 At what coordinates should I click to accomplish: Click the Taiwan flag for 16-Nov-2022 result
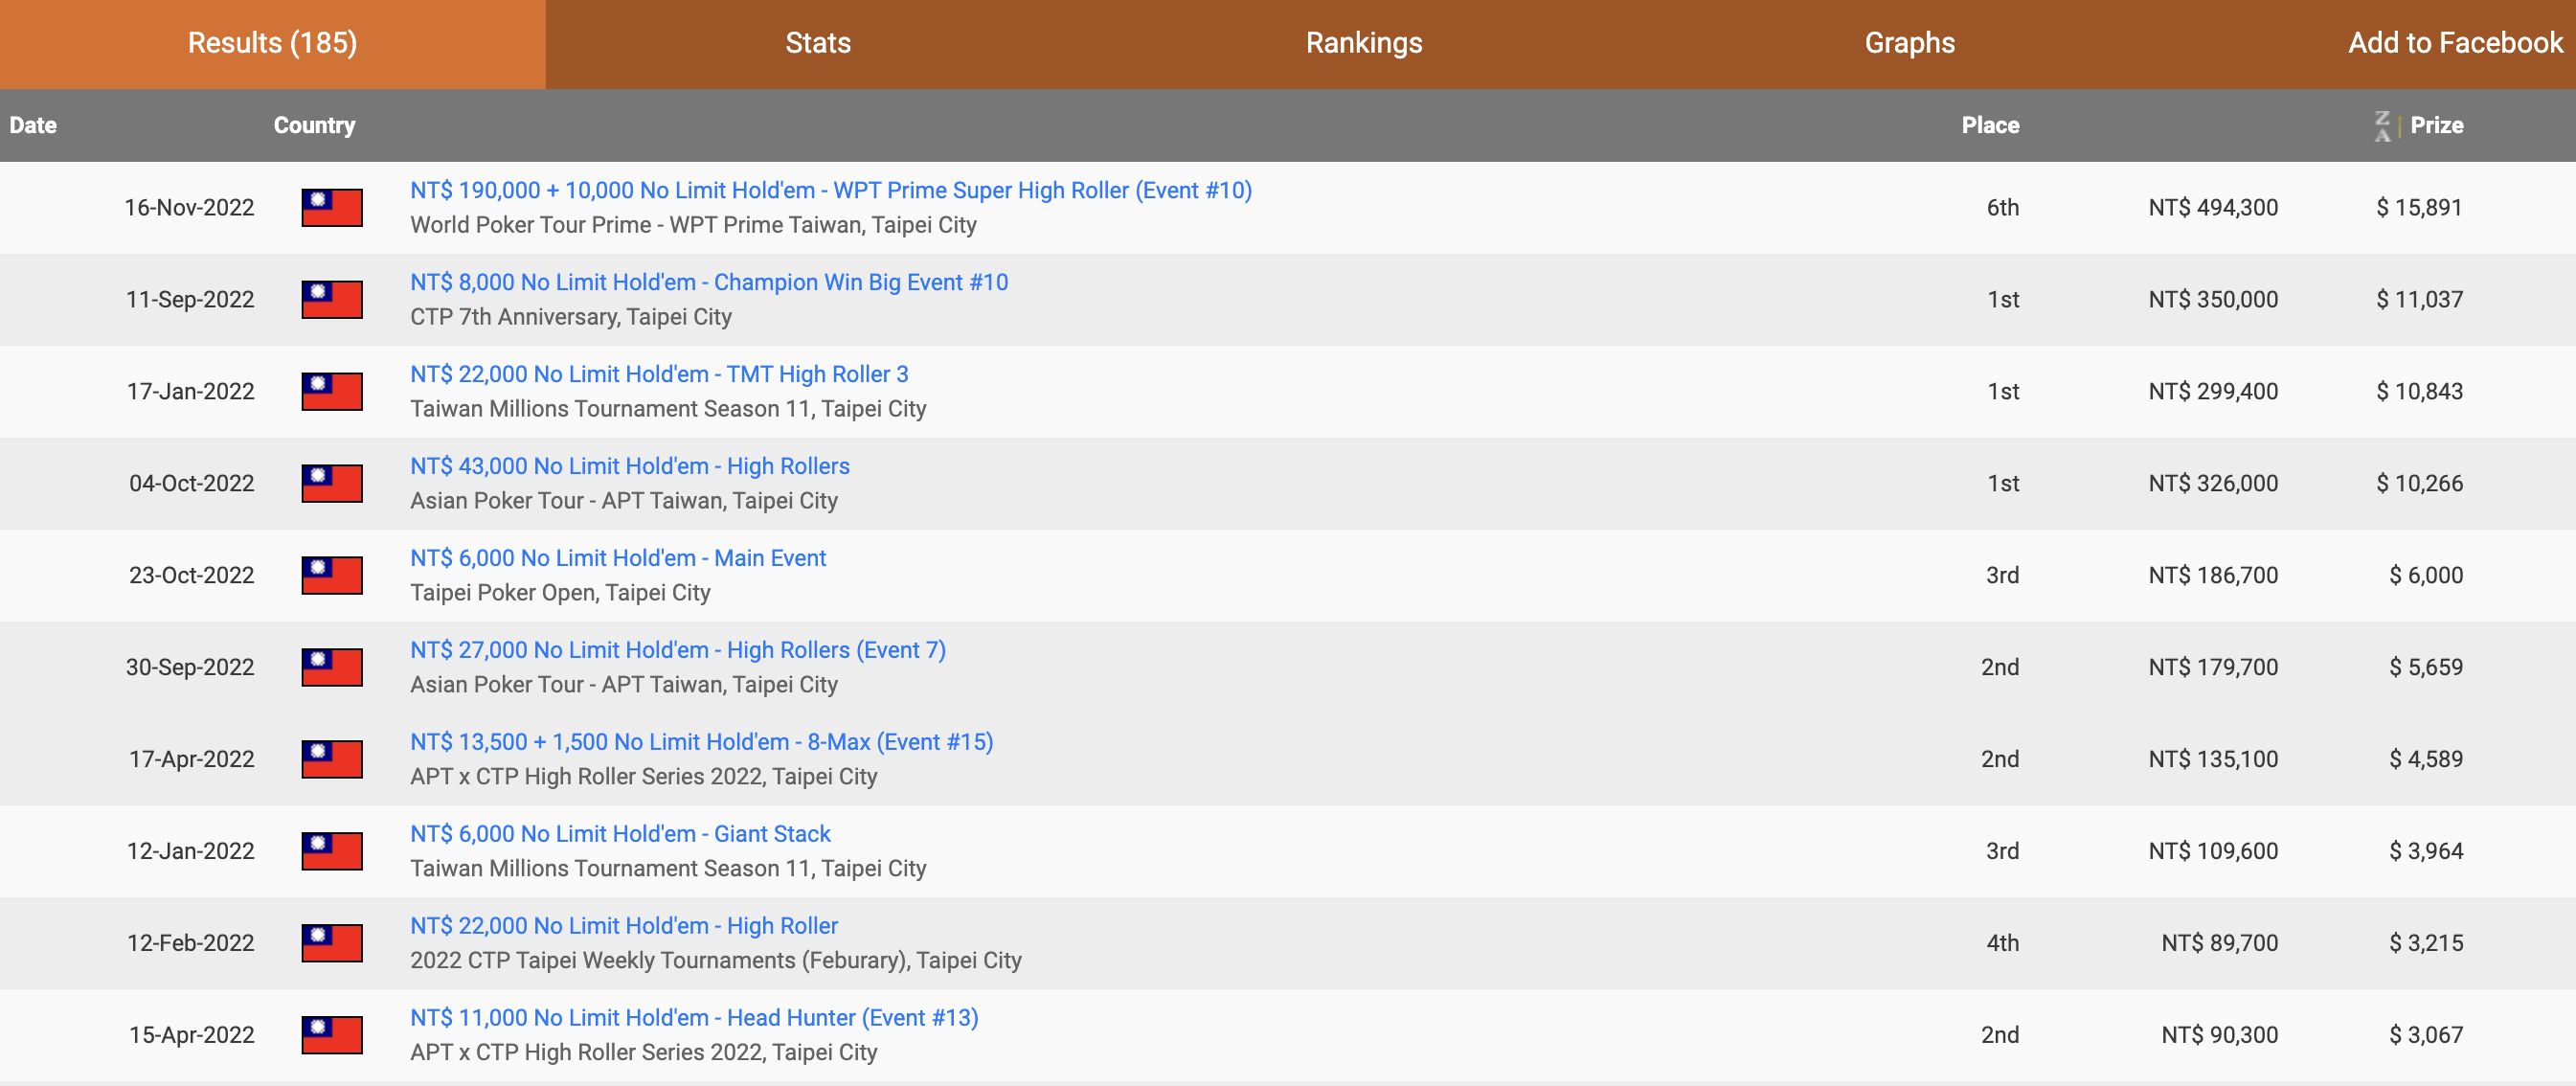pyautogui.click(x=331, y=208)
